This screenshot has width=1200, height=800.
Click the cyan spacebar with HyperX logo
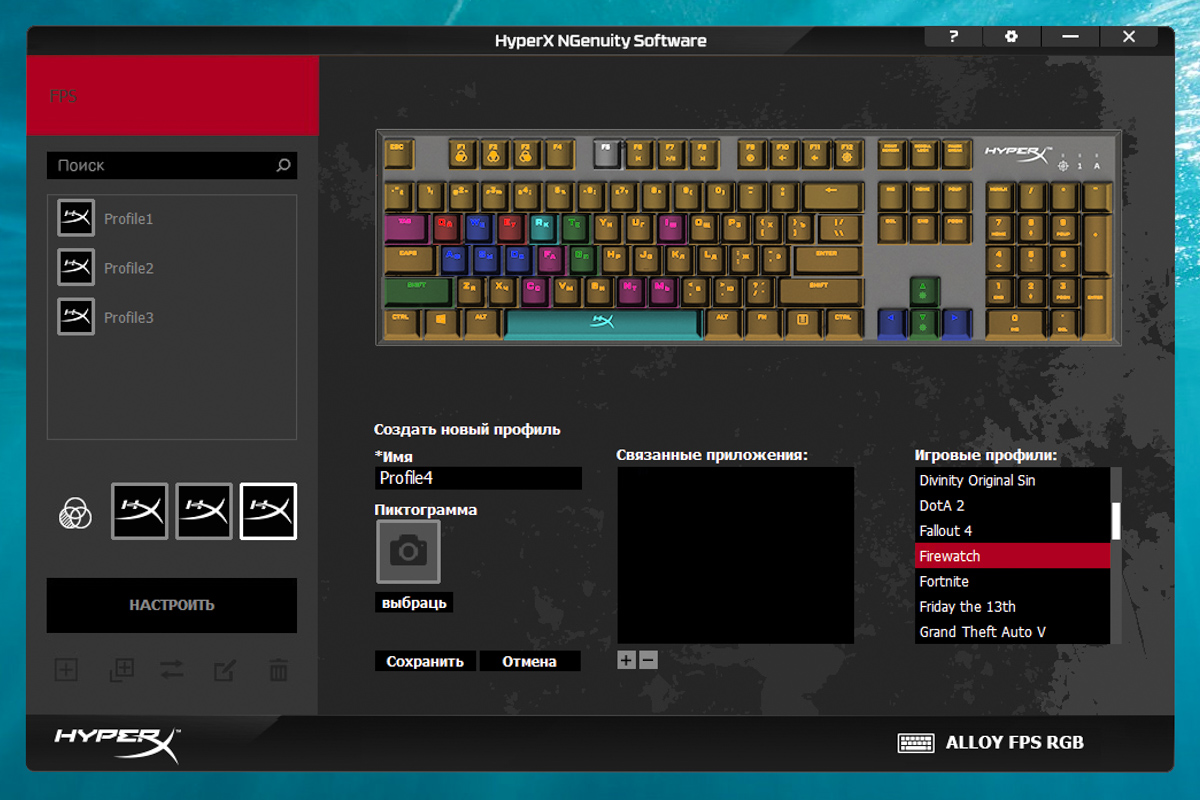click(x=601, y=323)
